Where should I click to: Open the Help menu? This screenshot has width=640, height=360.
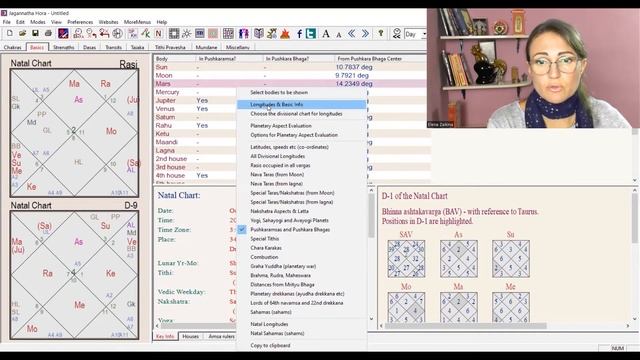162,22
